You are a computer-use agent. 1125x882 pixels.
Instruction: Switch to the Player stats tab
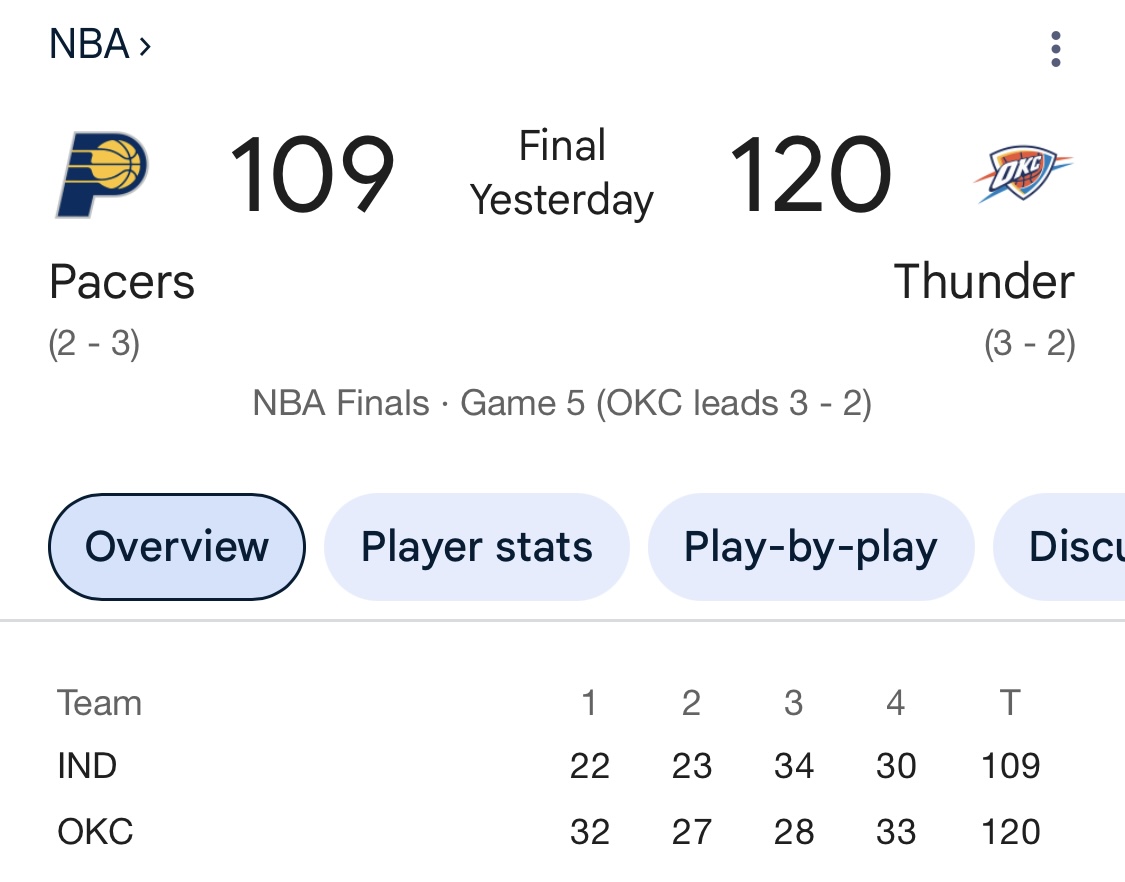[x=476, y=547]
